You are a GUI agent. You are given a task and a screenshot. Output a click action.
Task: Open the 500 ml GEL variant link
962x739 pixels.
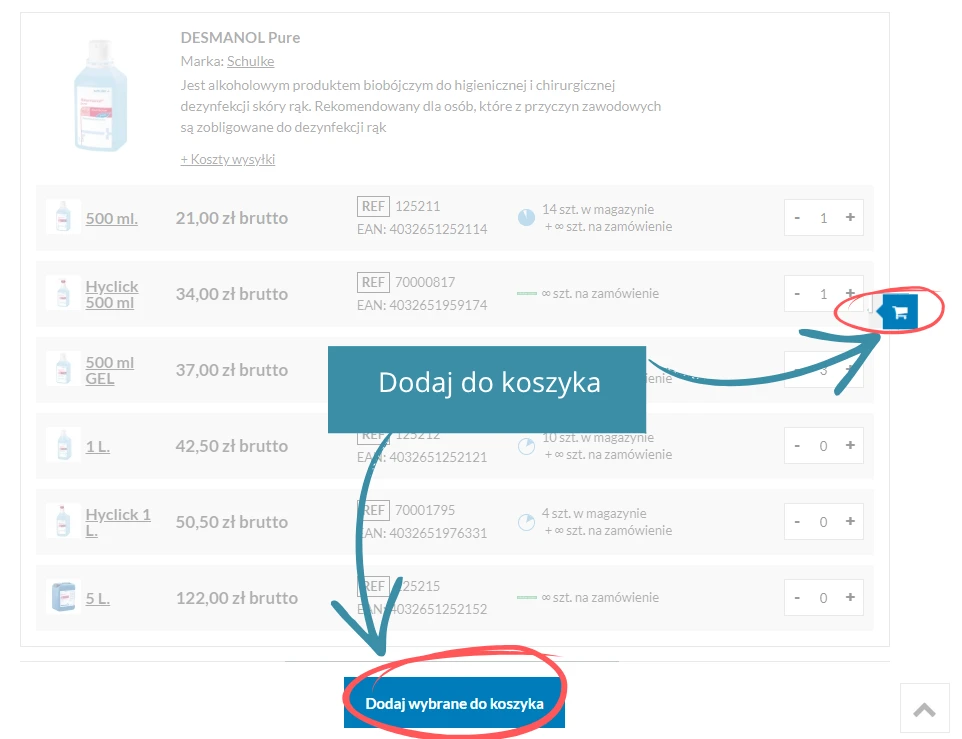[x=110, y=370]
